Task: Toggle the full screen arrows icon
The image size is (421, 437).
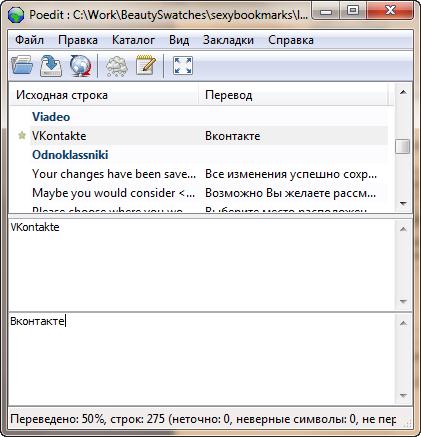Action: [183, 66]
